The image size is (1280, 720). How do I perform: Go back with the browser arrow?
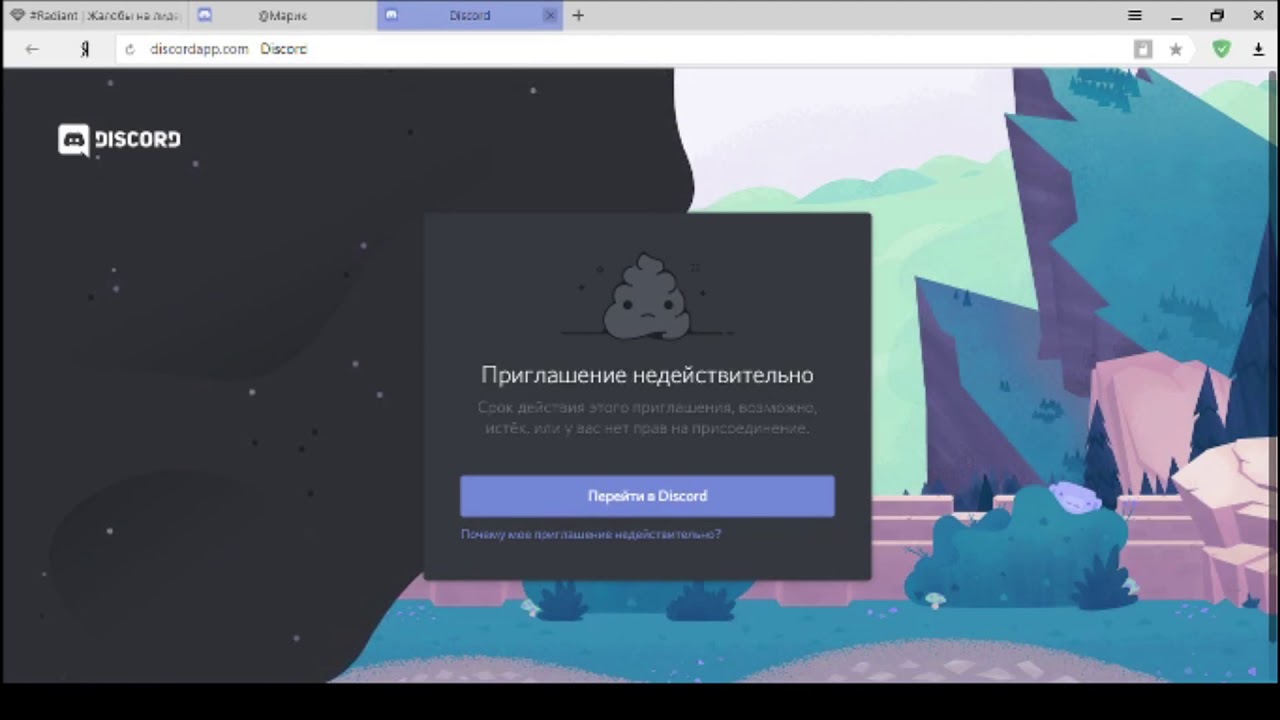tap(32, 49)
